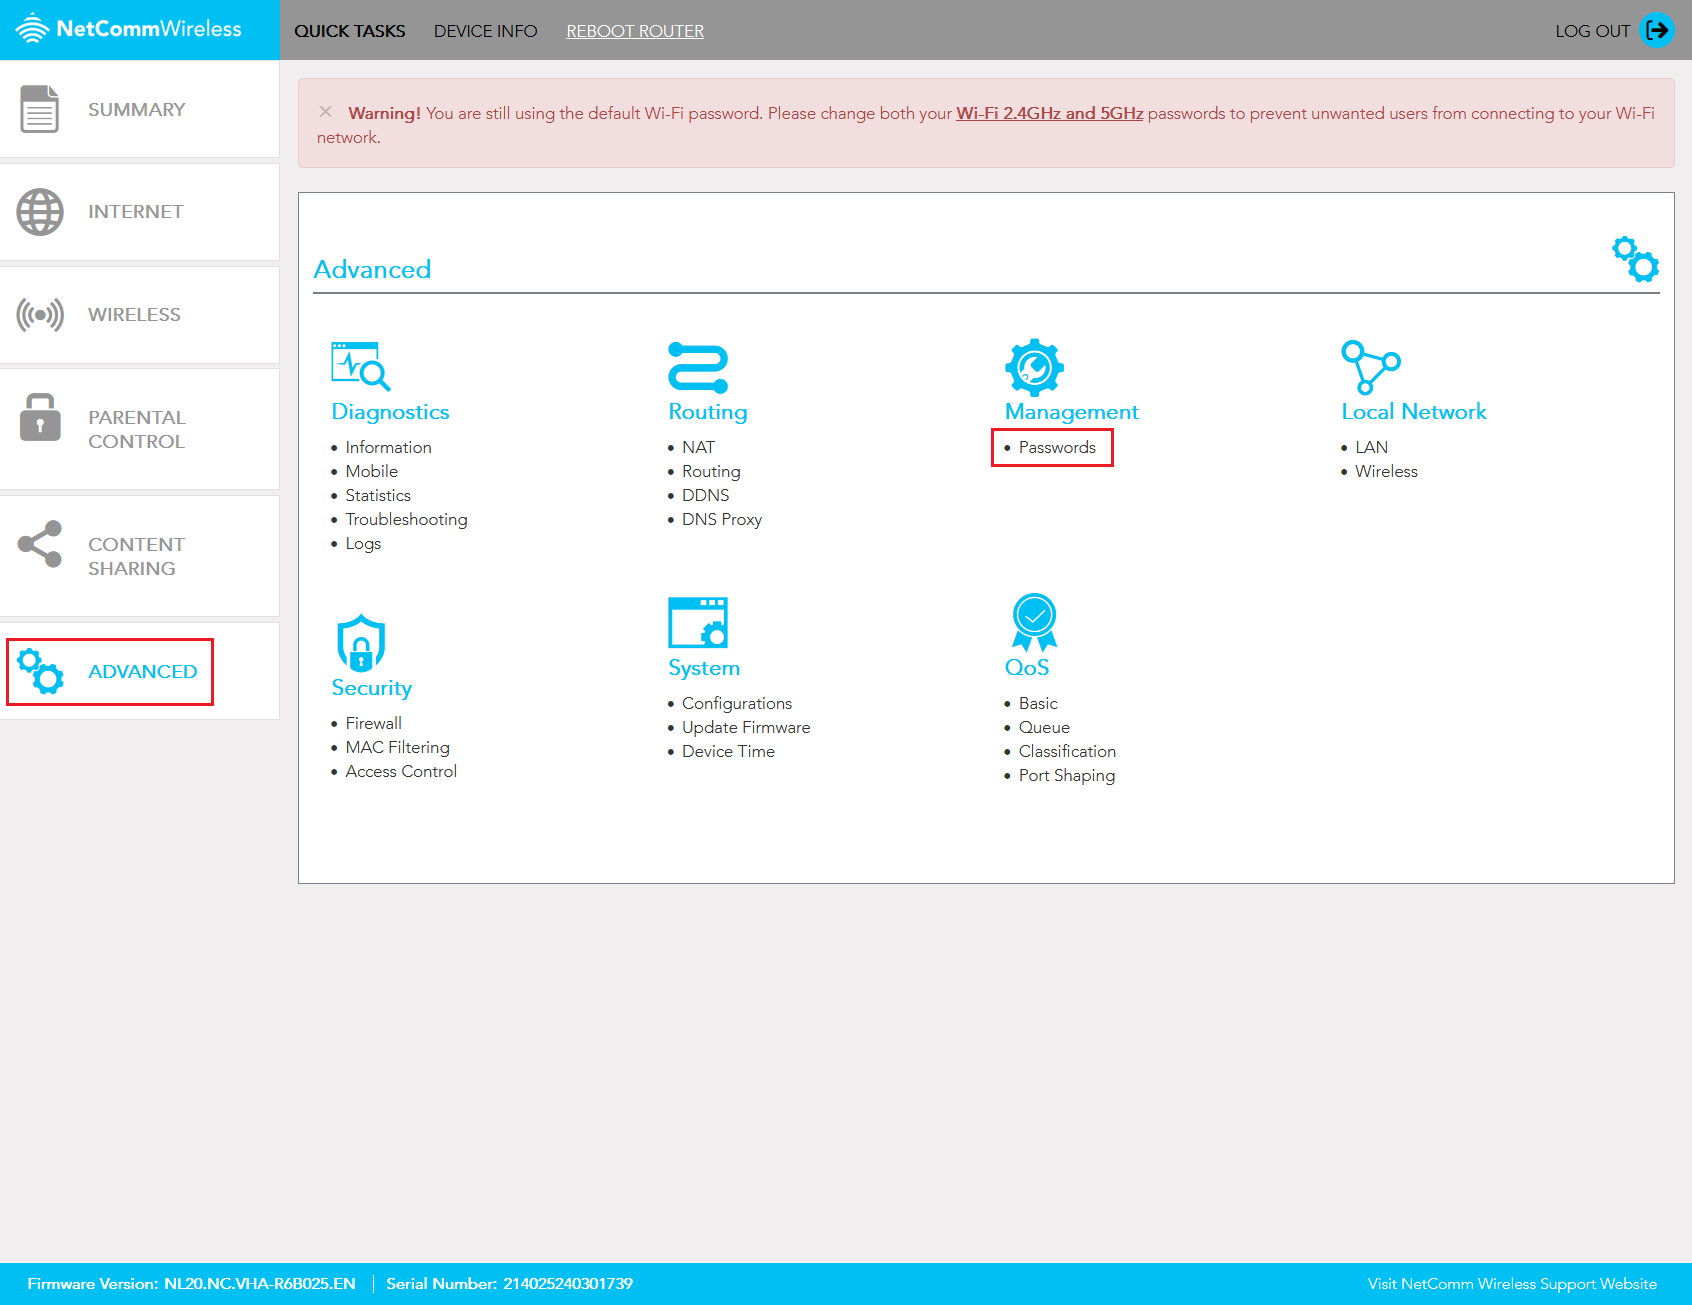The image size is (1692, 1305).
Task: Open the Parental Control padlock icon
Action: tap(40, 417)
